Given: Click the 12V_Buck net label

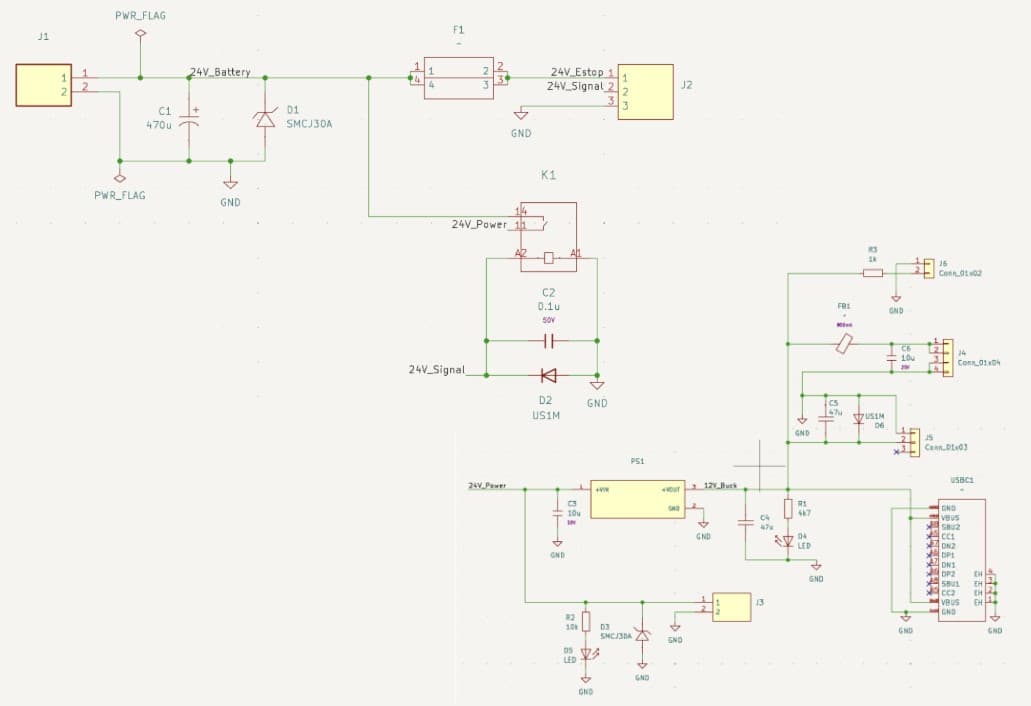Looking at the screenshot, I should tap(721, 486).
